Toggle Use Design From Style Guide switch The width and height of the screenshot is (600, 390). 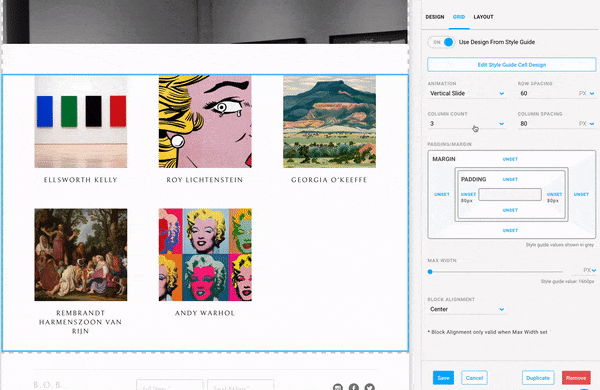pos(441,42)
